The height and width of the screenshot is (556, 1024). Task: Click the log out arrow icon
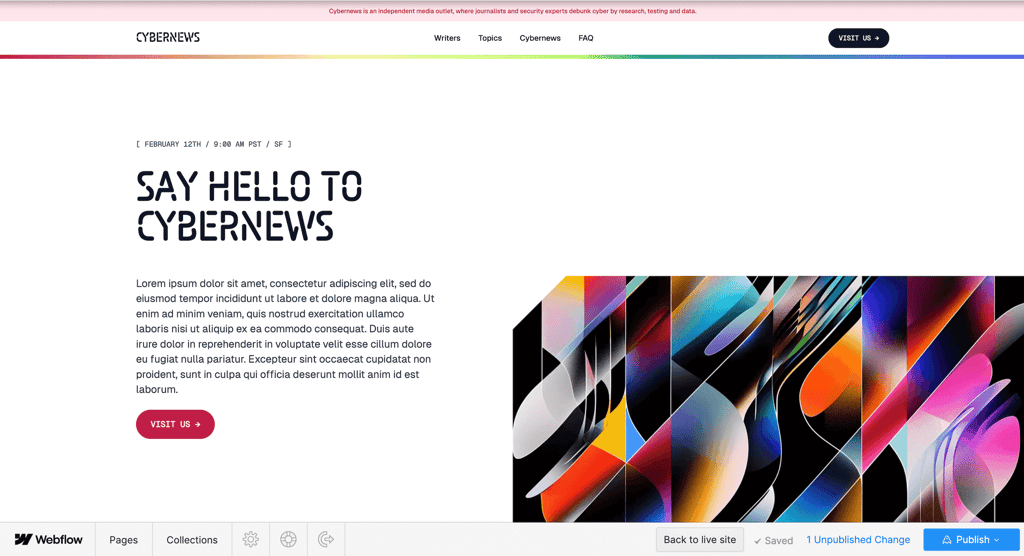coord(326,539)
